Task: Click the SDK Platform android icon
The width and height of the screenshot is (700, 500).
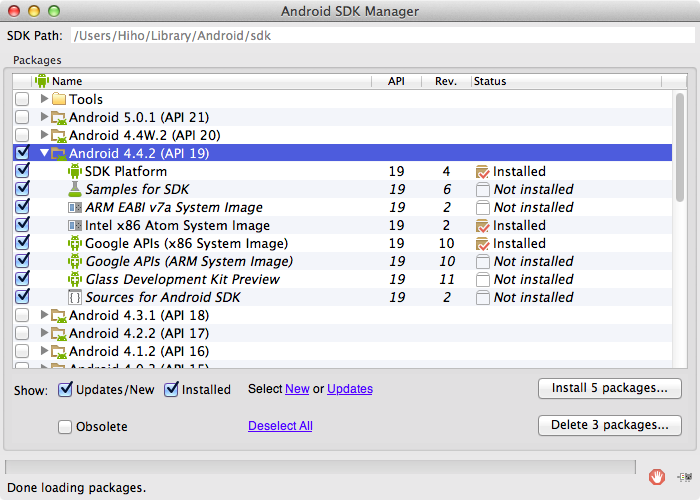Action: point(74,171)
